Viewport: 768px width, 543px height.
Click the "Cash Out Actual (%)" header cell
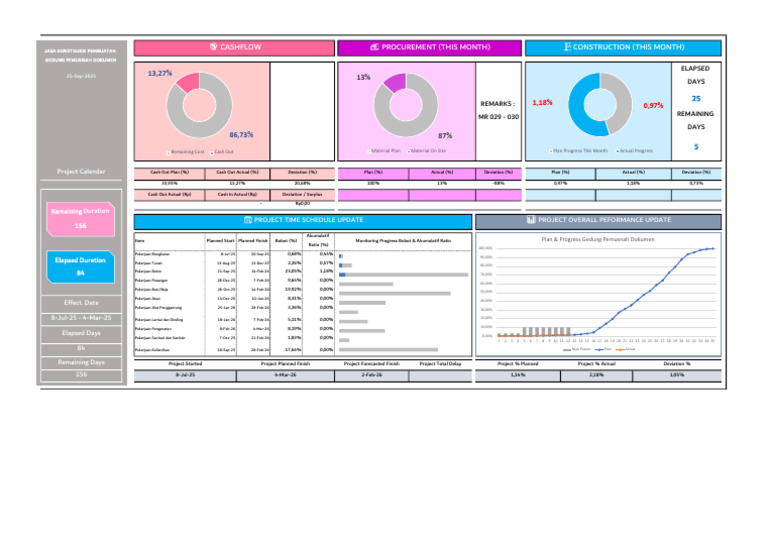click(237, 173)
